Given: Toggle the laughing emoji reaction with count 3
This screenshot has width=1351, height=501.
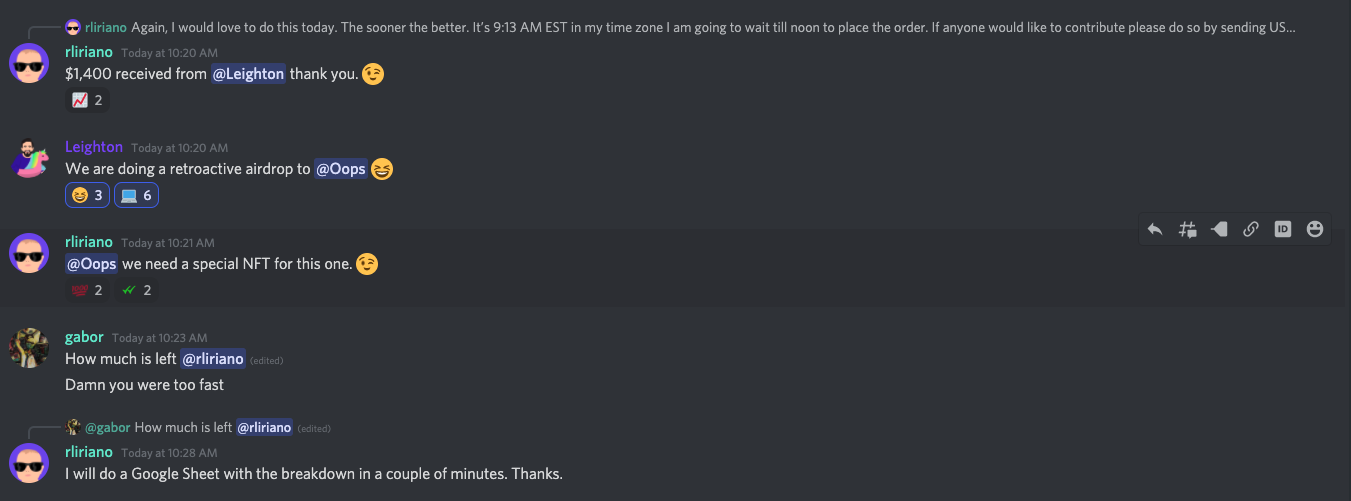Looking at the screenshot, I should pos(88,195).
